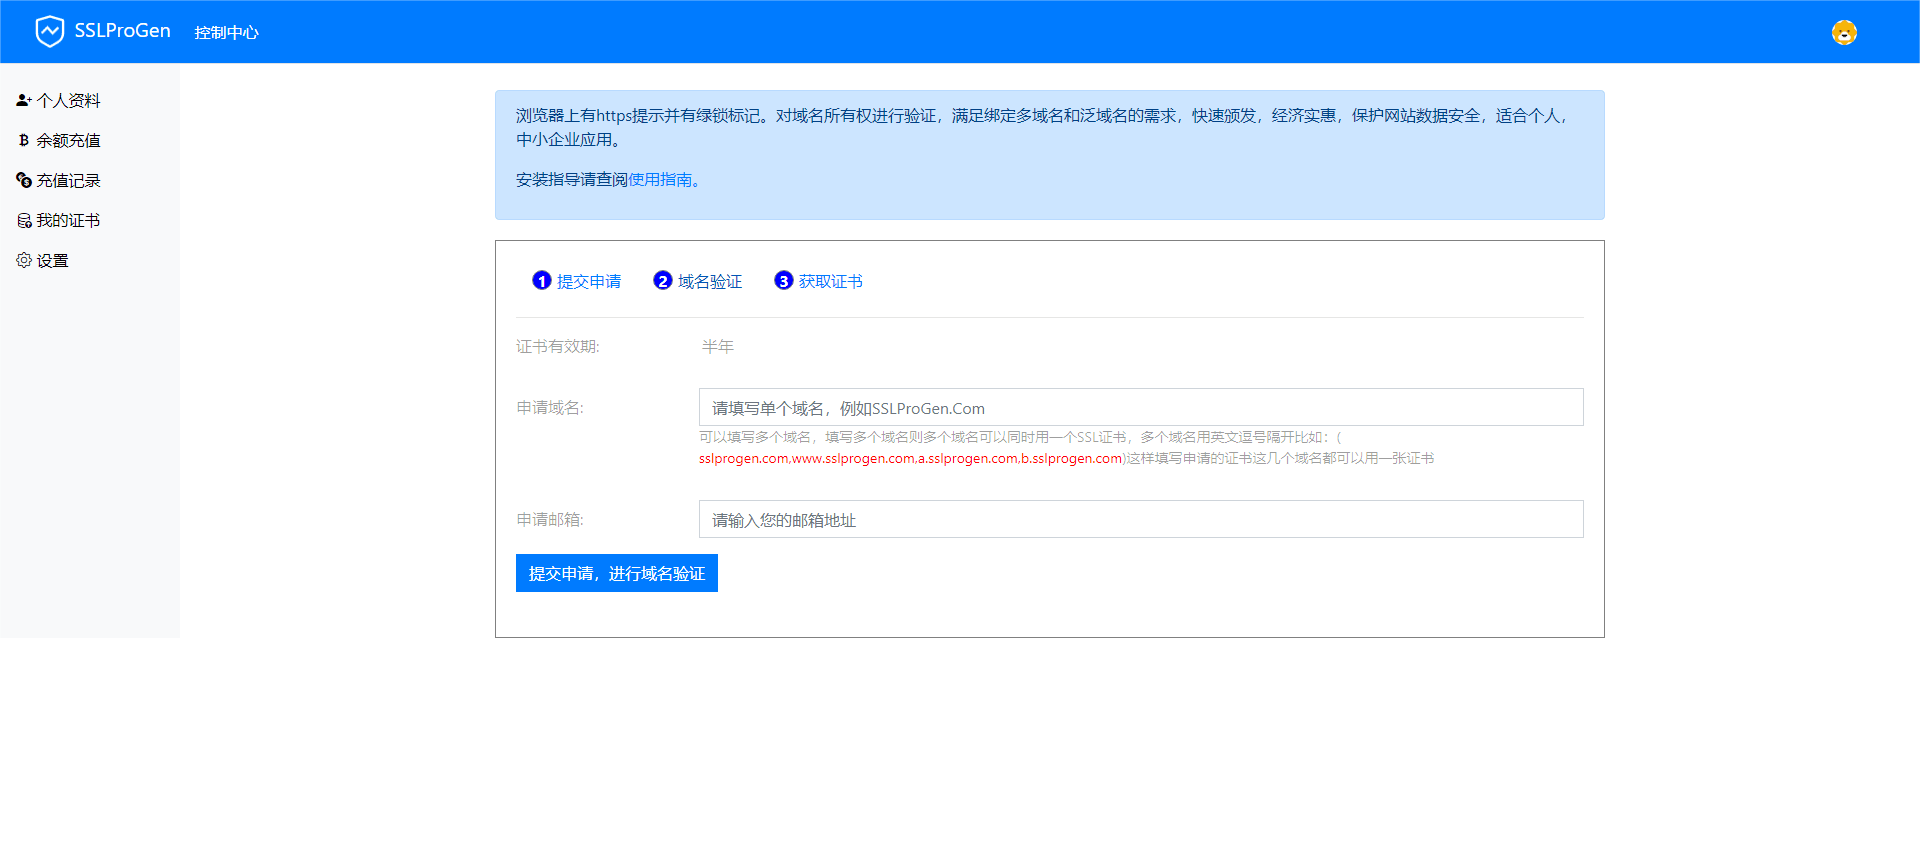
Task: Click the person icon beside 个人资料
Action: click(24, 100)
